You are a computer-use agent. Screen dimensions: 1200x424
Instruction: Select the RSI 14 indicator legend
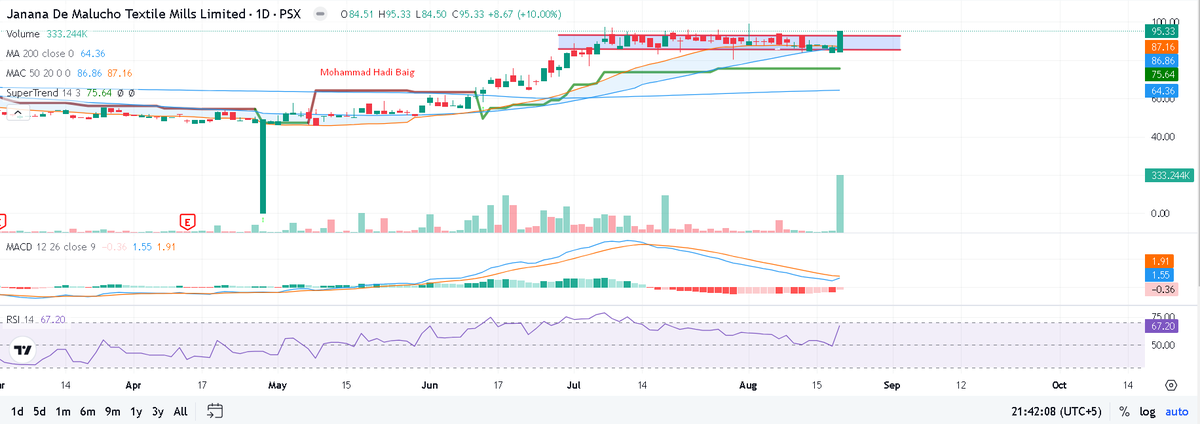36,319
